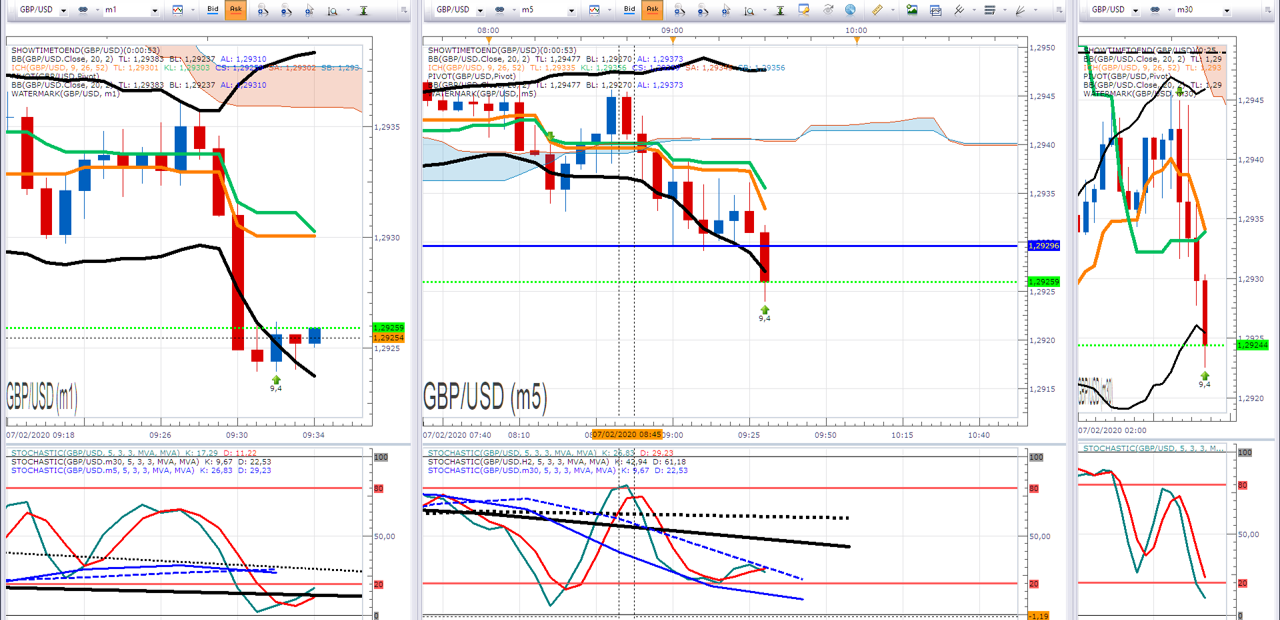Click 9,4 arrow signal in m1 chart
The image size is (1280, 620).
coord(276,383)
